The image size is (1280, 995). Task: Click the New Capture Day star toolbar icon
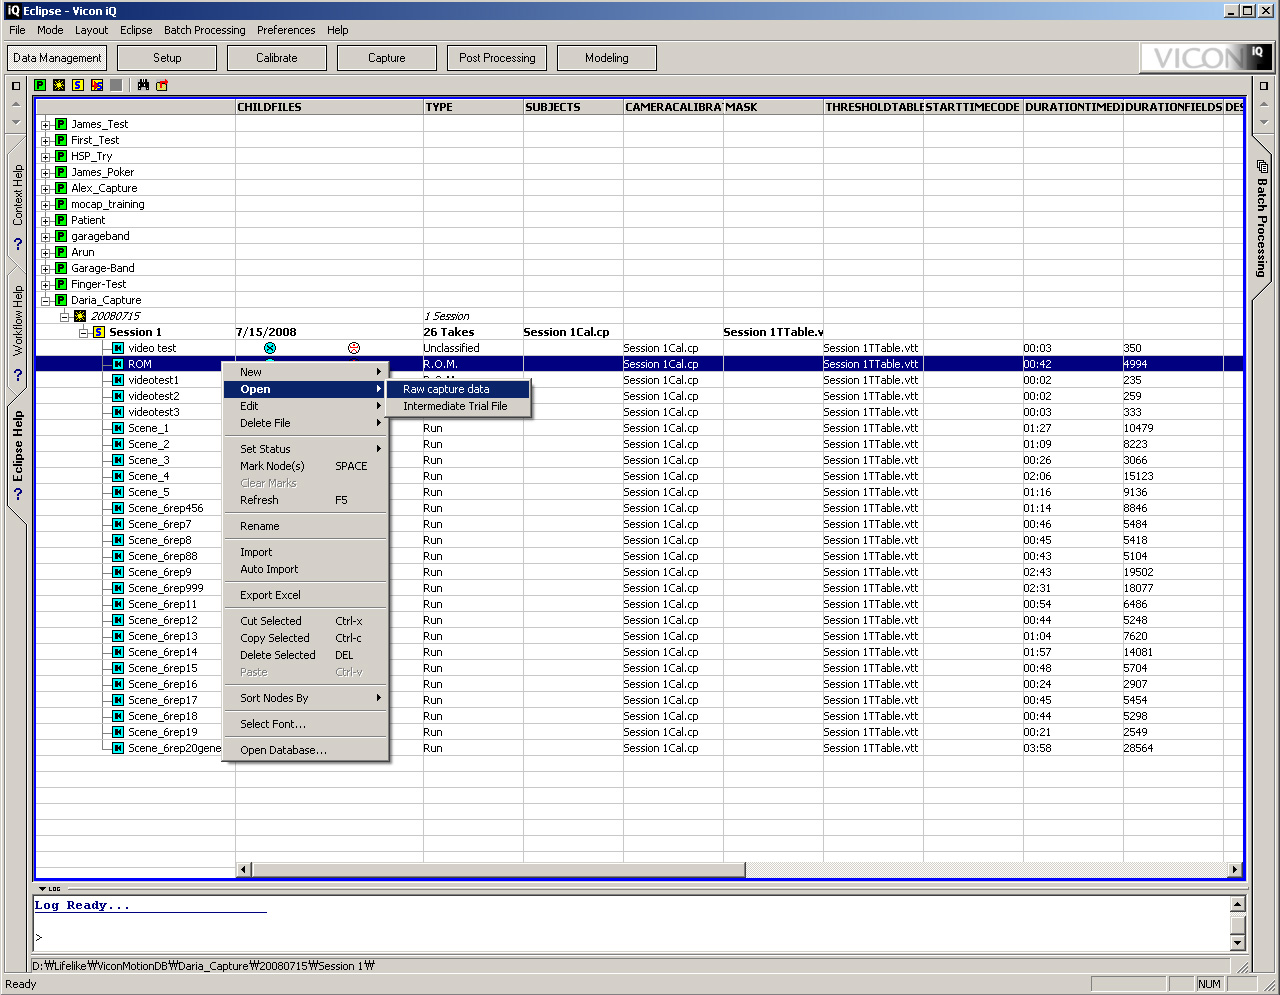(x=59, y=85)
